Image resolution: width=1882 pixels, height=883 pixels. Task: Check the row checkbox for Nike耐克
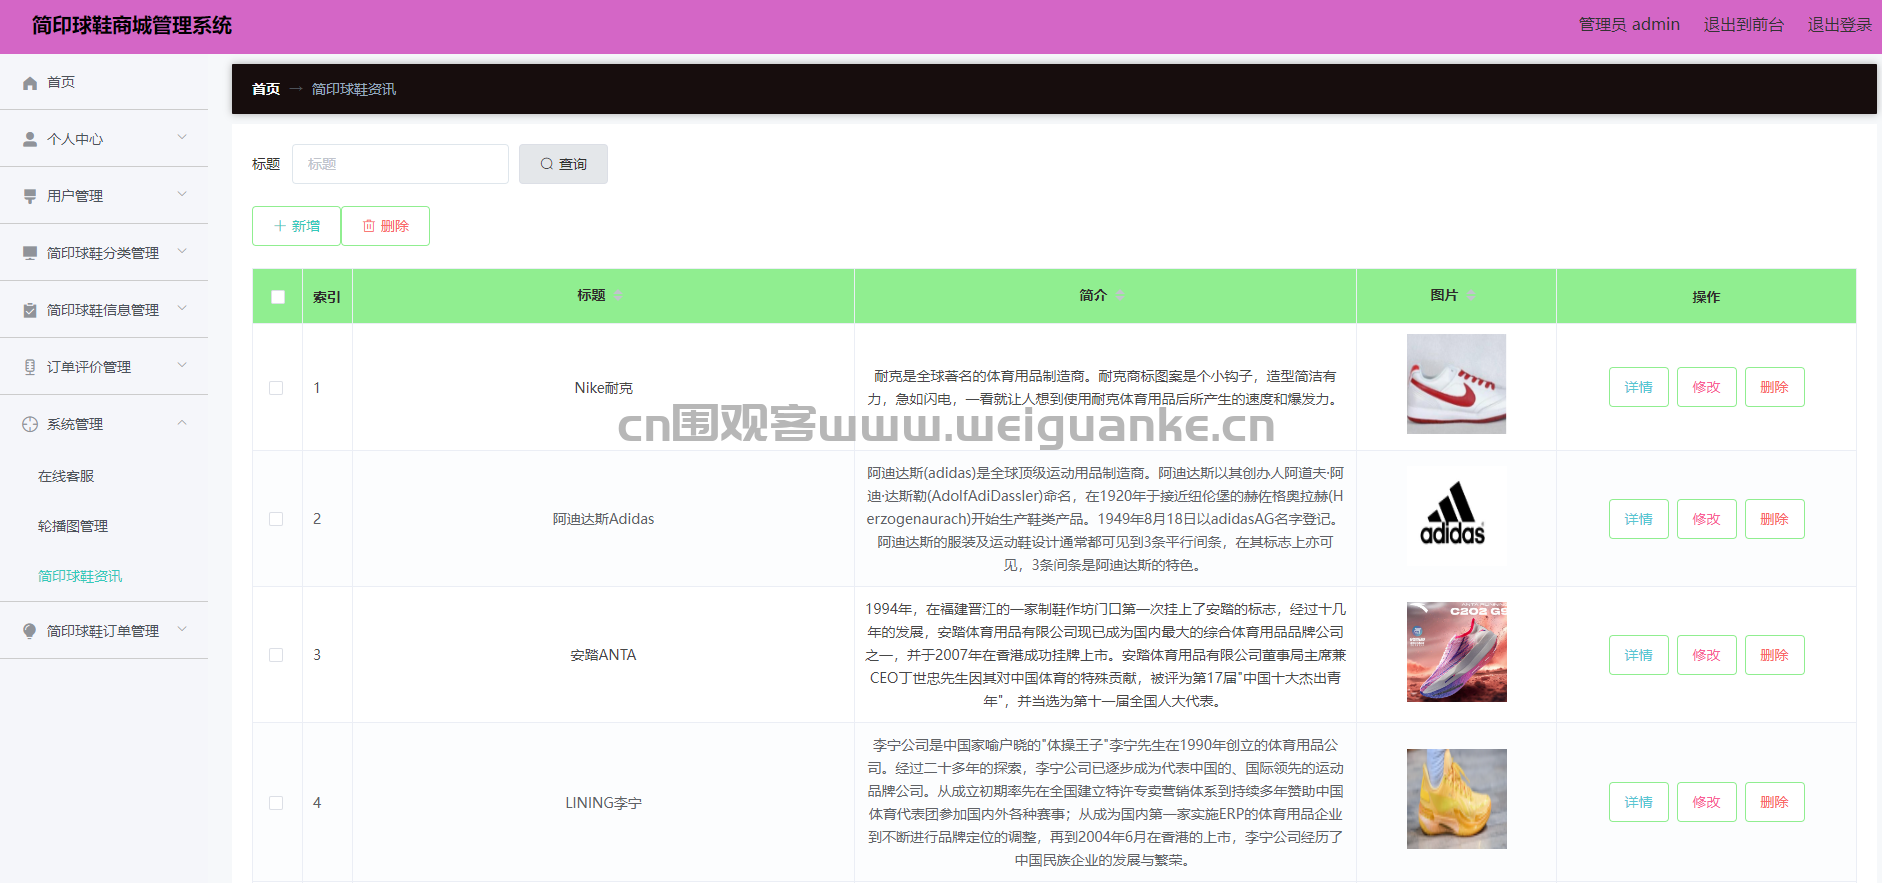tap(276, 388)
